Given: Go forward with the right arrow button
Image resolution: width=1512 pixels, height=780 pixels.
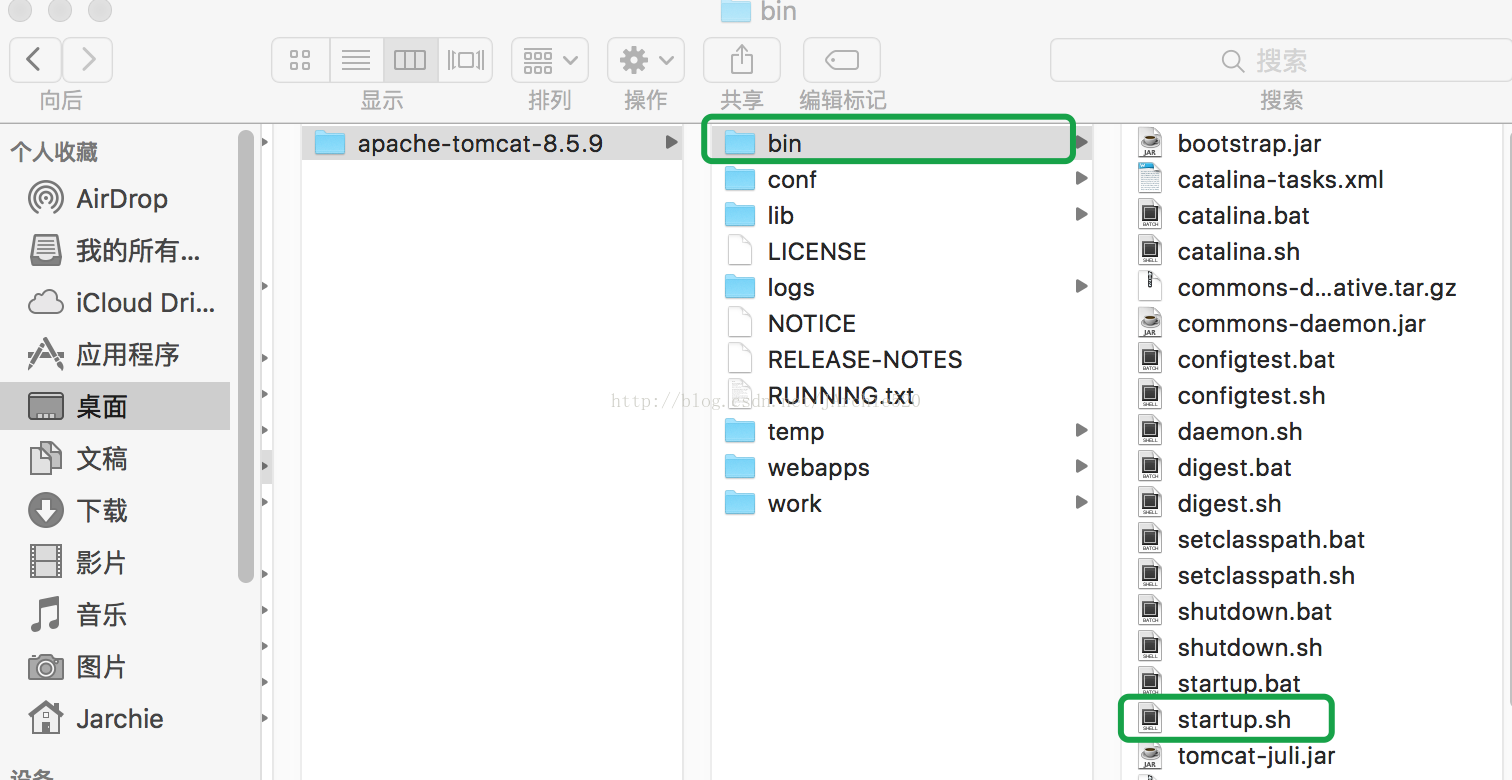Looking at the screenshot, I should [87, 60].
